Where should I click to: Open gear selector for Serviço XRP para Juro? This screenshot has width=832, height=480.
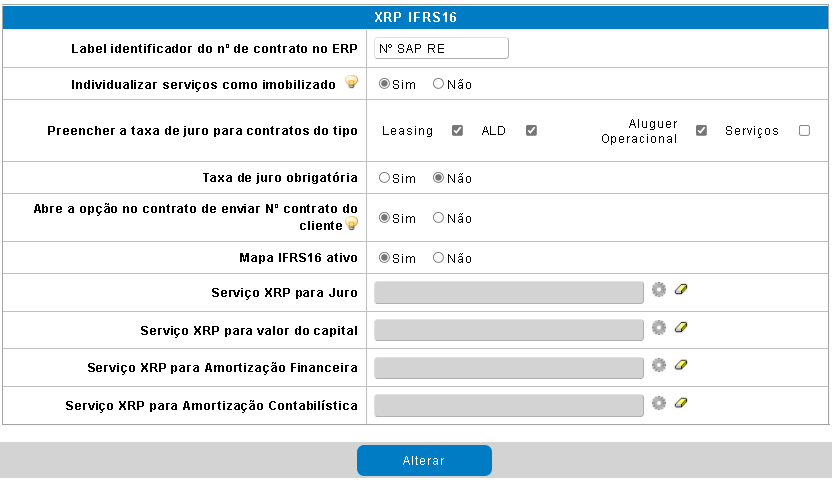coord(658,290)
